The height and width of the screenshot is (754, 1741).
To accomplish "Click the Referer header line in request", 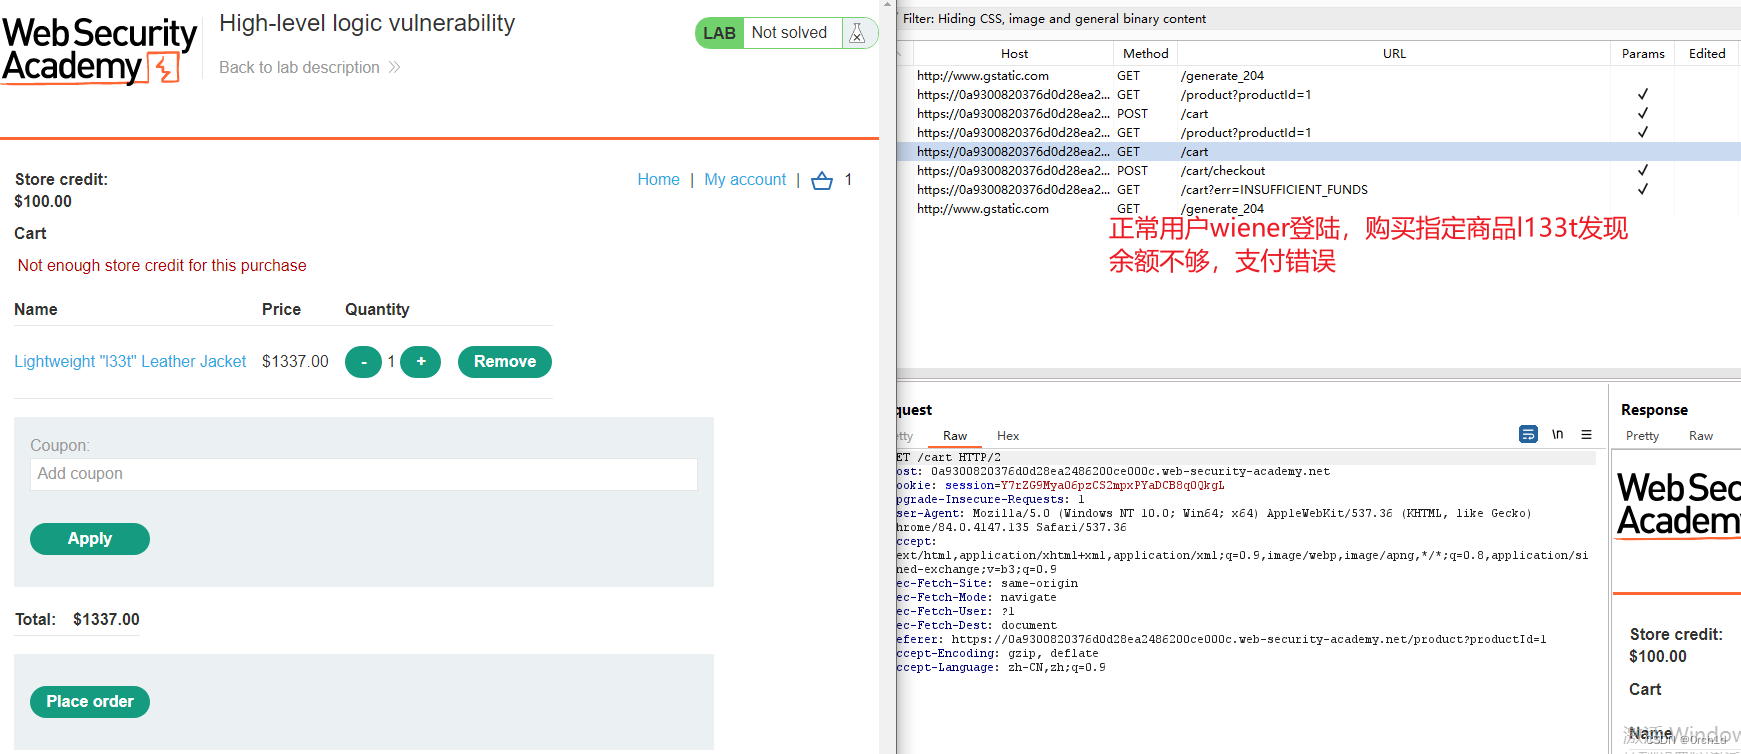I will [1221, 640].
